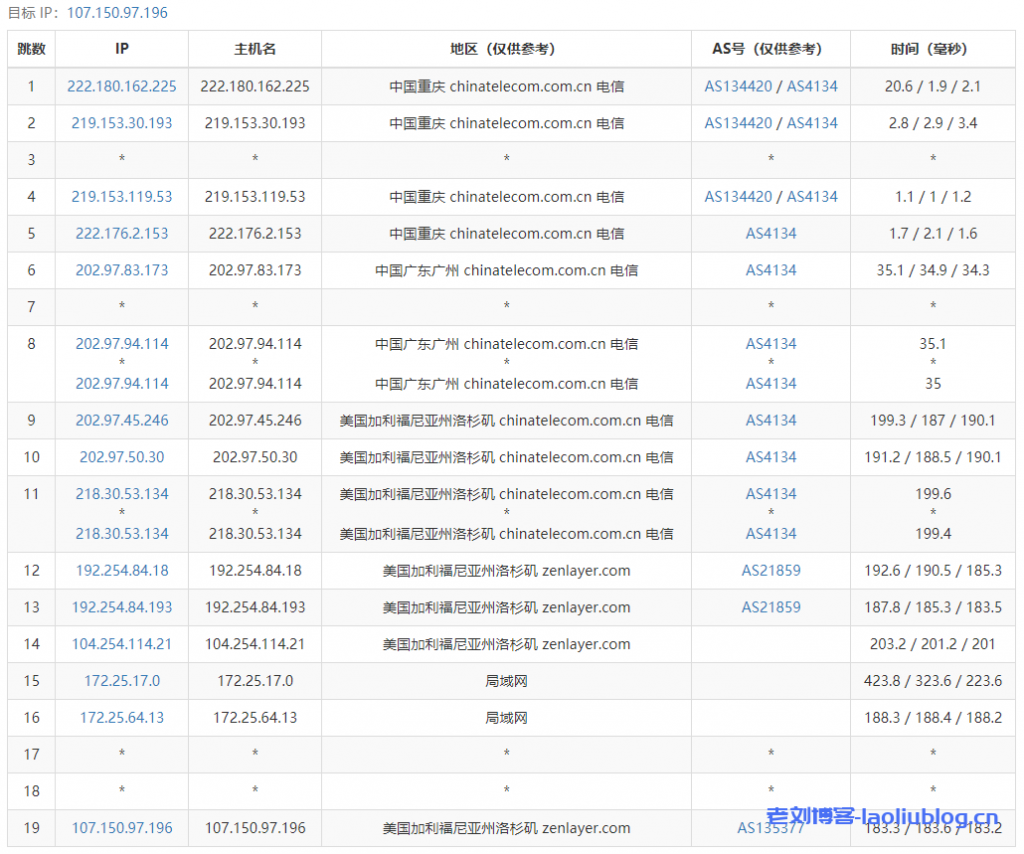Viewport: 1024px width, 854px height.
Task: Click the 222.176.2.153 link in IP column
Action: 122,234
